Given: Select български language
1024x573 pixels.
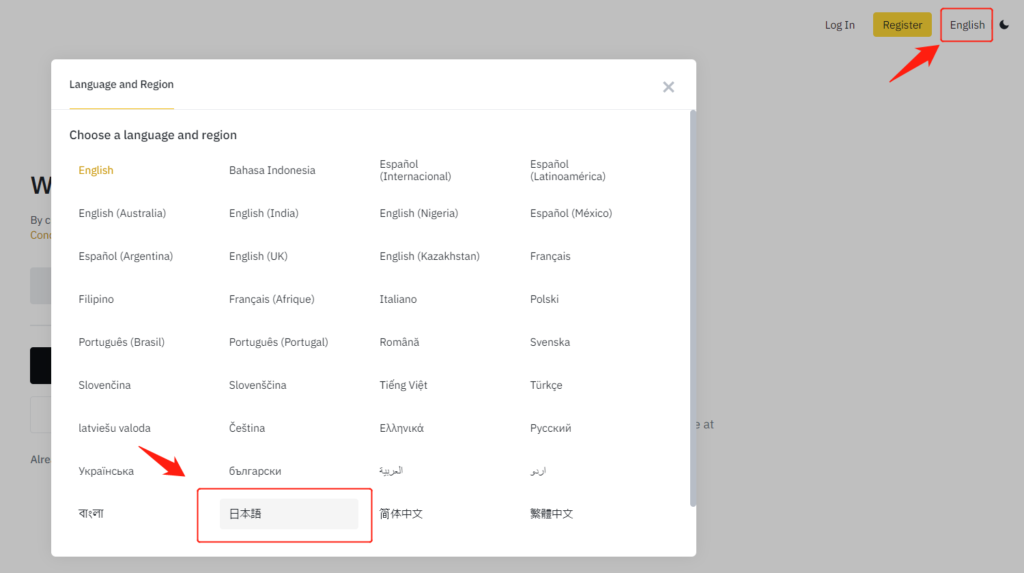Looking at the screenshot, I should pos(255,471).
